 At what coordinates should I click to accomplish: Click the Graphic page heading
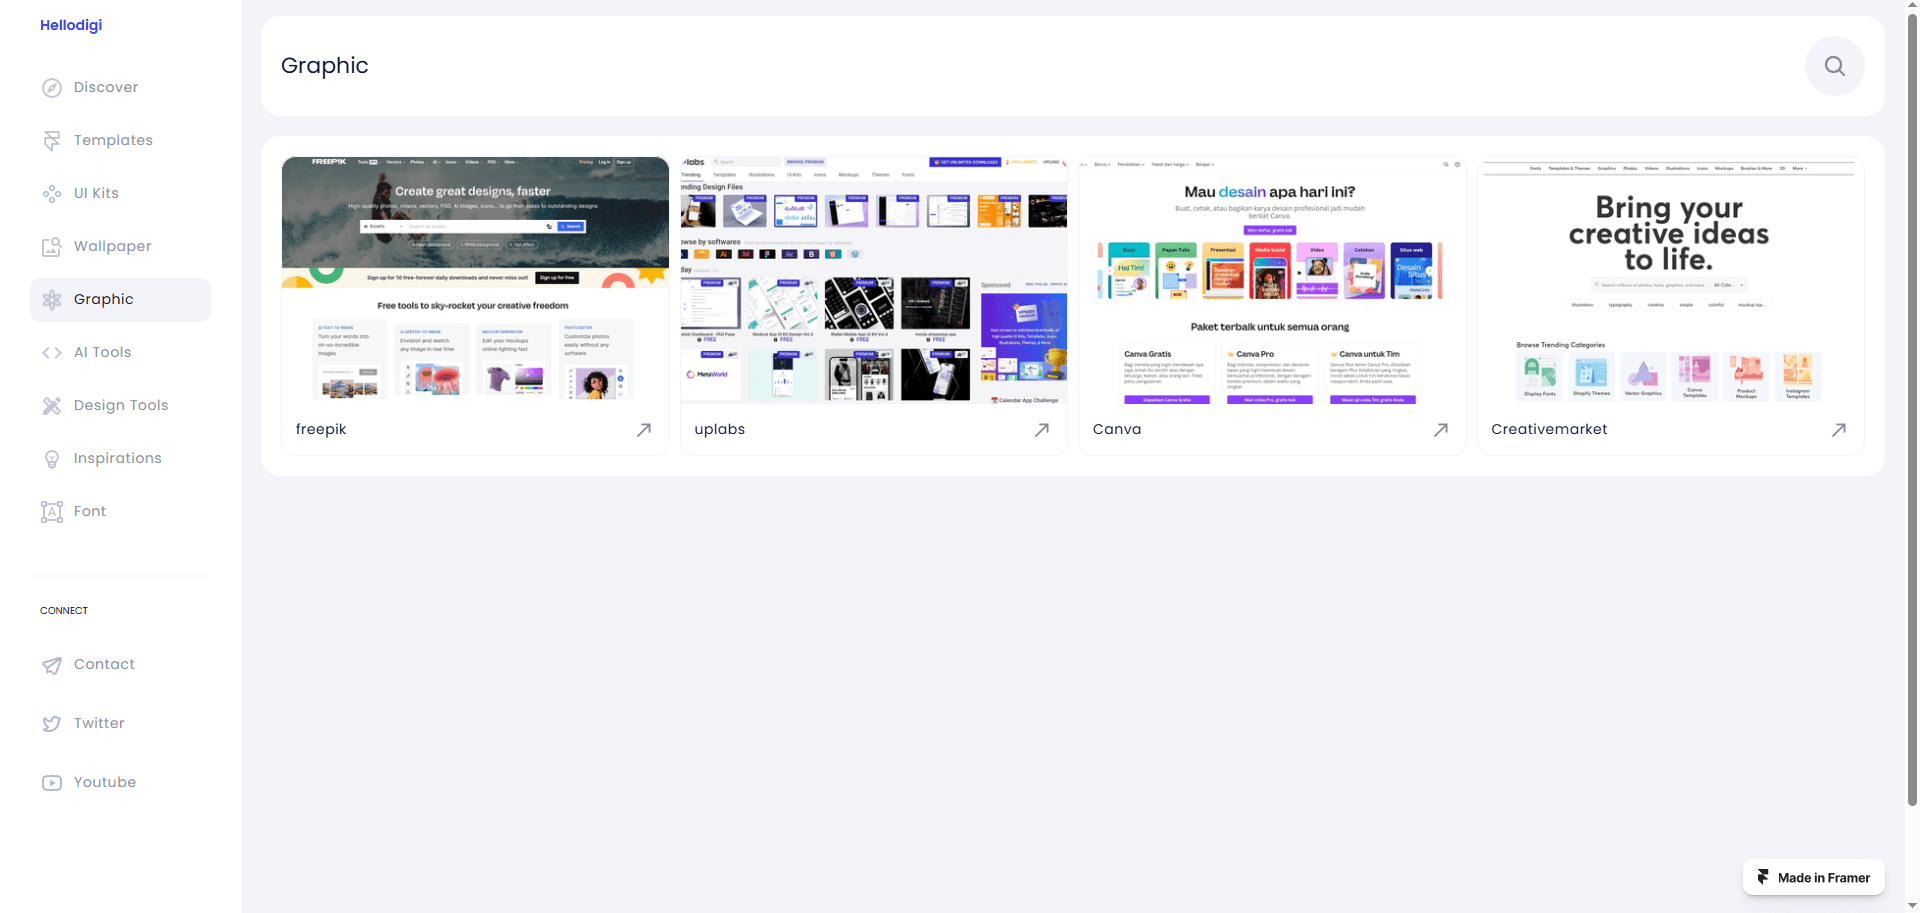(325, 66)
